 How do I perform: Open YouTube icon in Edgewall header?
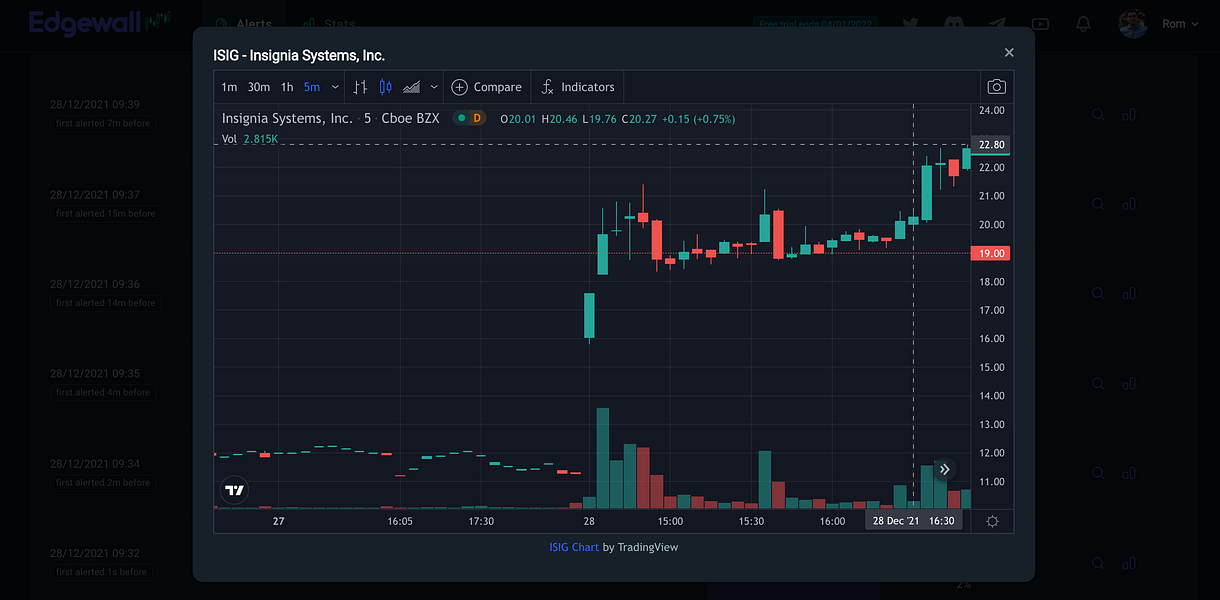pyautogui.click(x=1040, y=24)
